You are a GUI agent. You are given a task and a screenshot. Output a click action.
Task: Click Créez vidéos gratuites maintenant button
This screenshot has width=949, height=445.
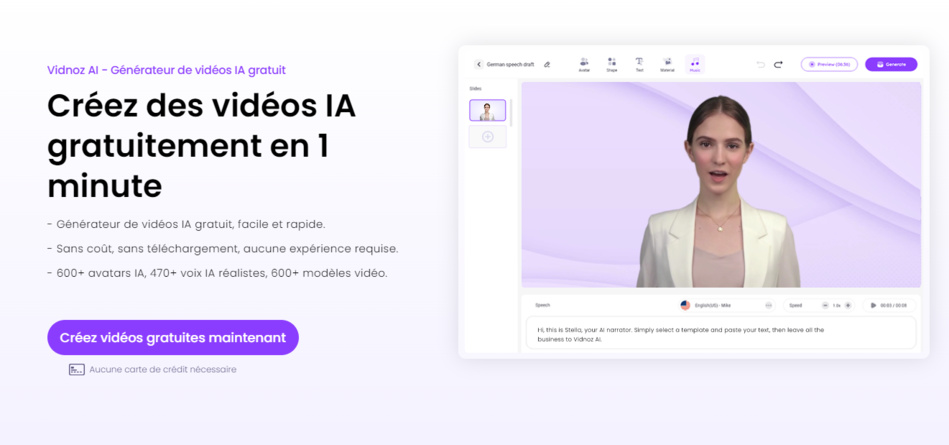pos(172,338)
